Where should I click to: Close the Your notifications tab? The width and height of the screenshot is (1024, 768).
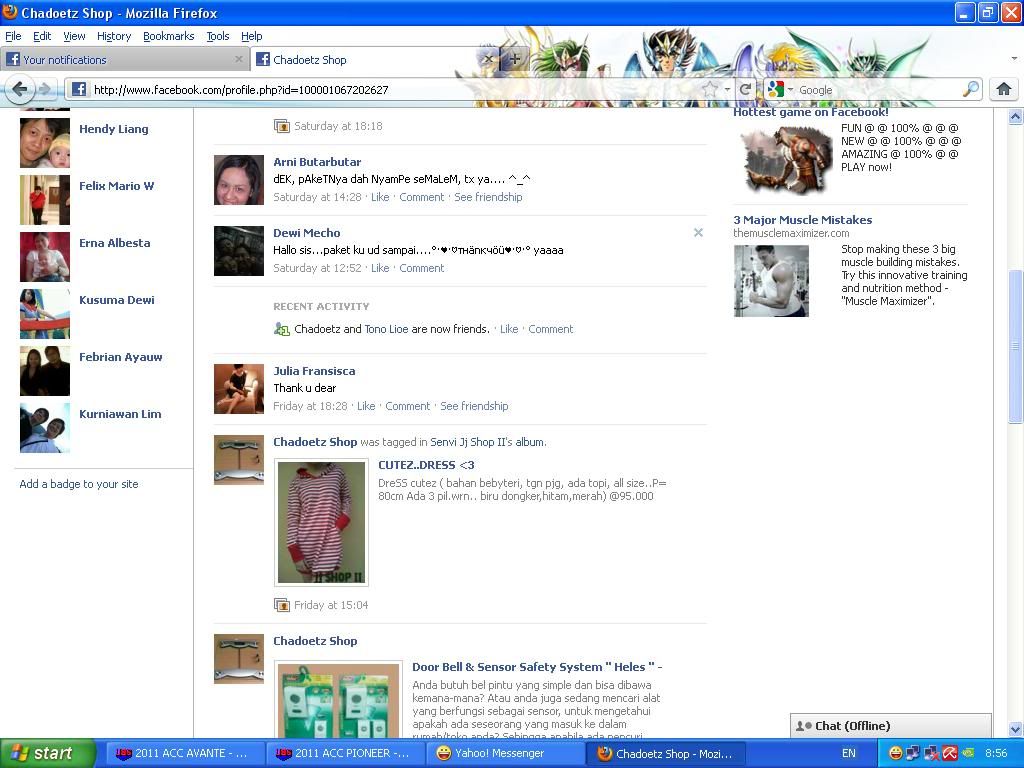tap(239, 59)
